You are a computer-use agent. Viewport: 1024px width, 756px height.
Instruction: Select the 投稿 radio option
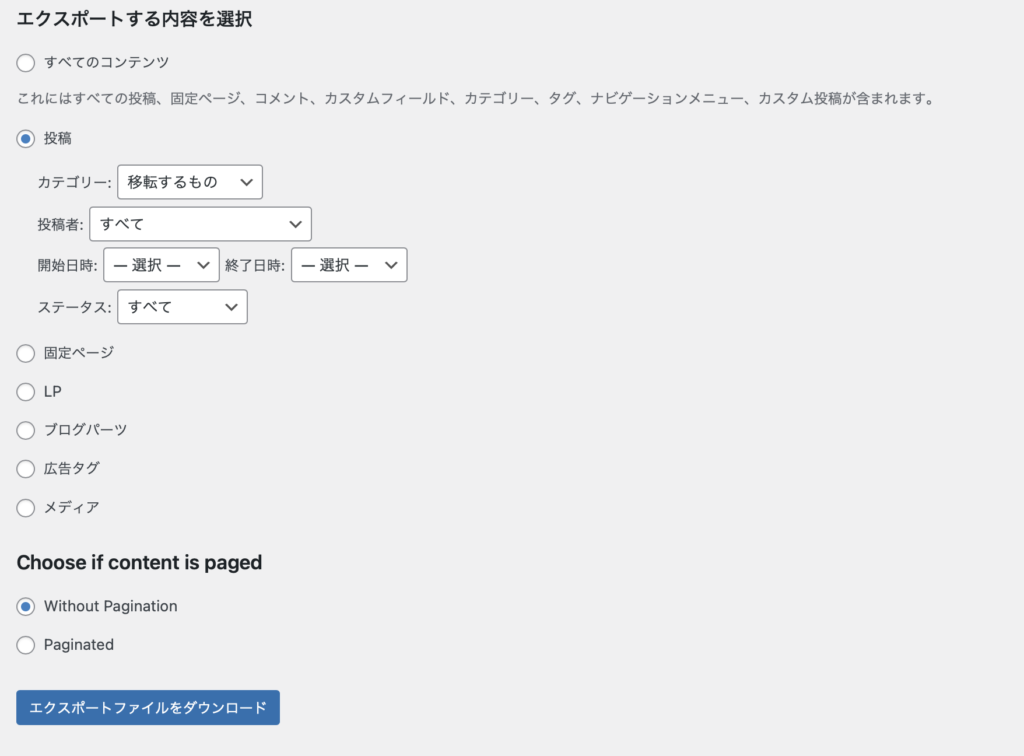pos(26,138)
